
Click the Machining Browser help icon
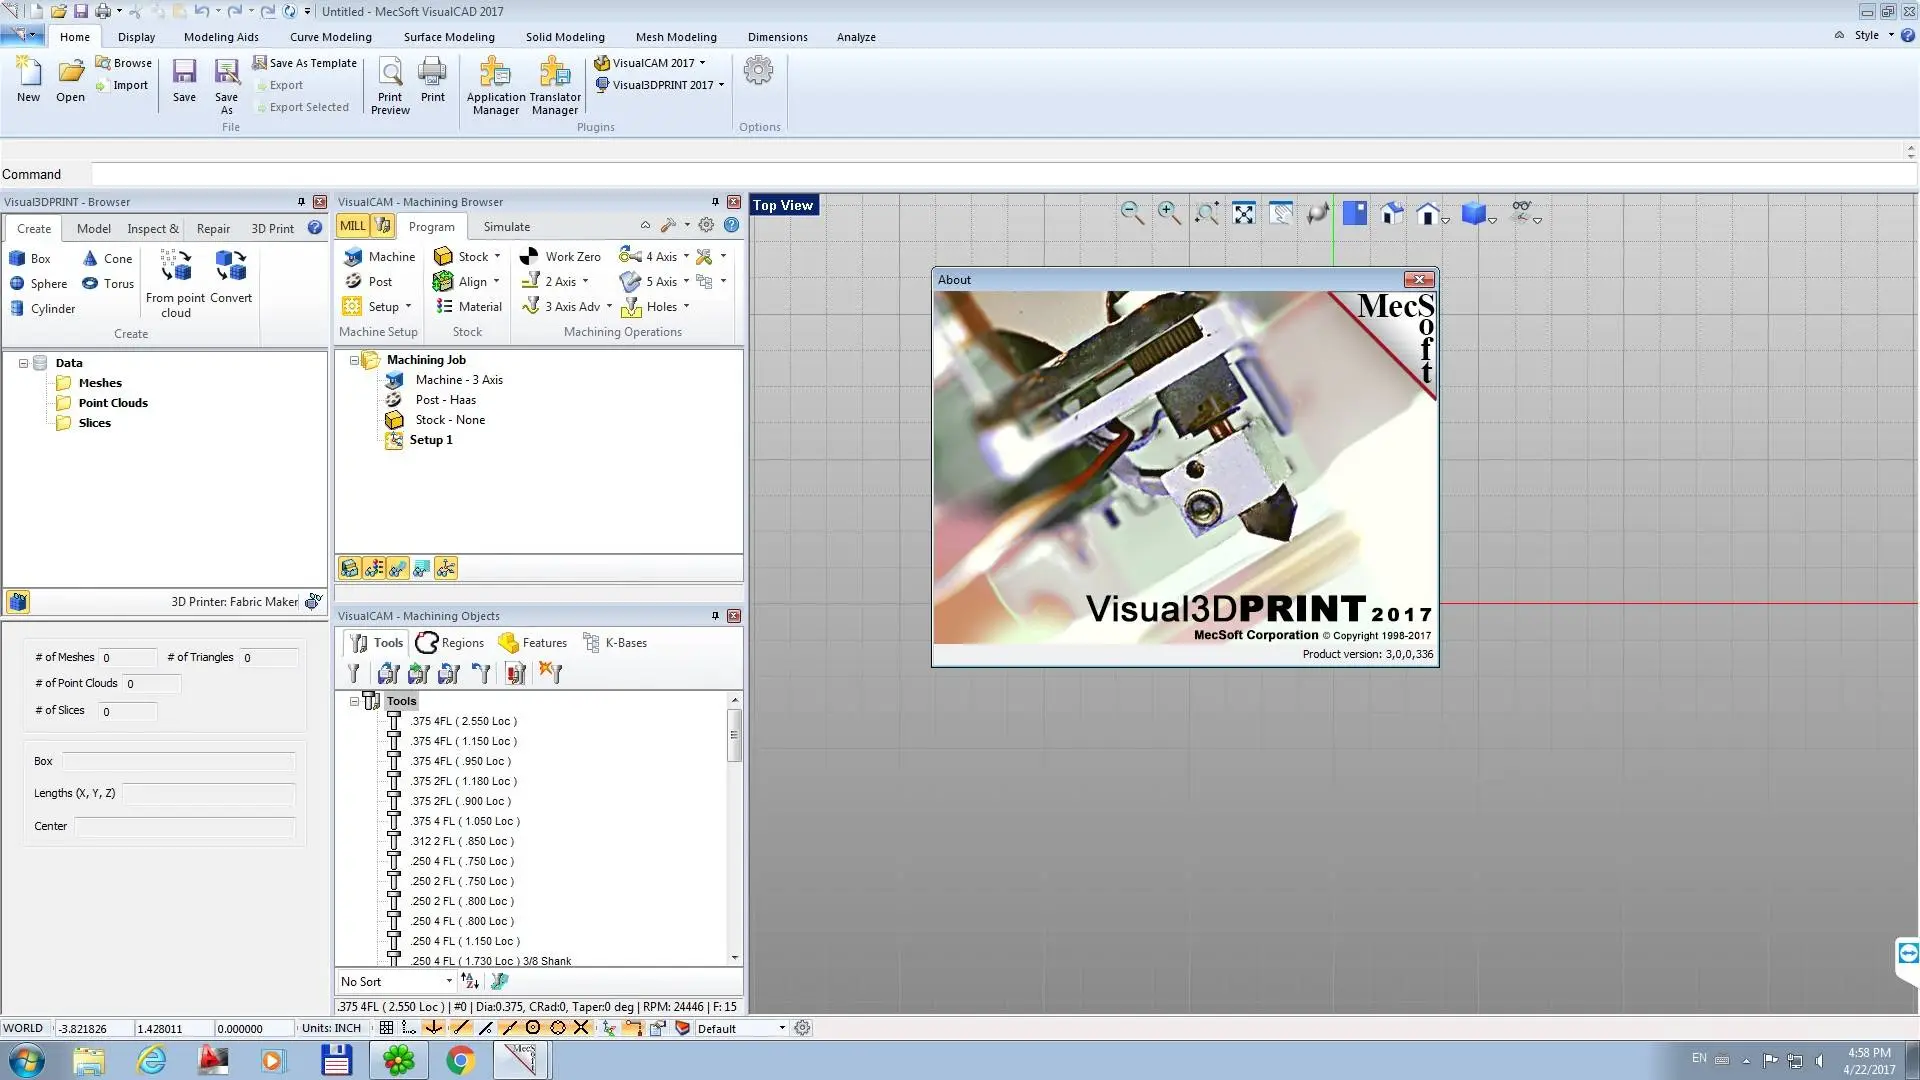[732, 225]
